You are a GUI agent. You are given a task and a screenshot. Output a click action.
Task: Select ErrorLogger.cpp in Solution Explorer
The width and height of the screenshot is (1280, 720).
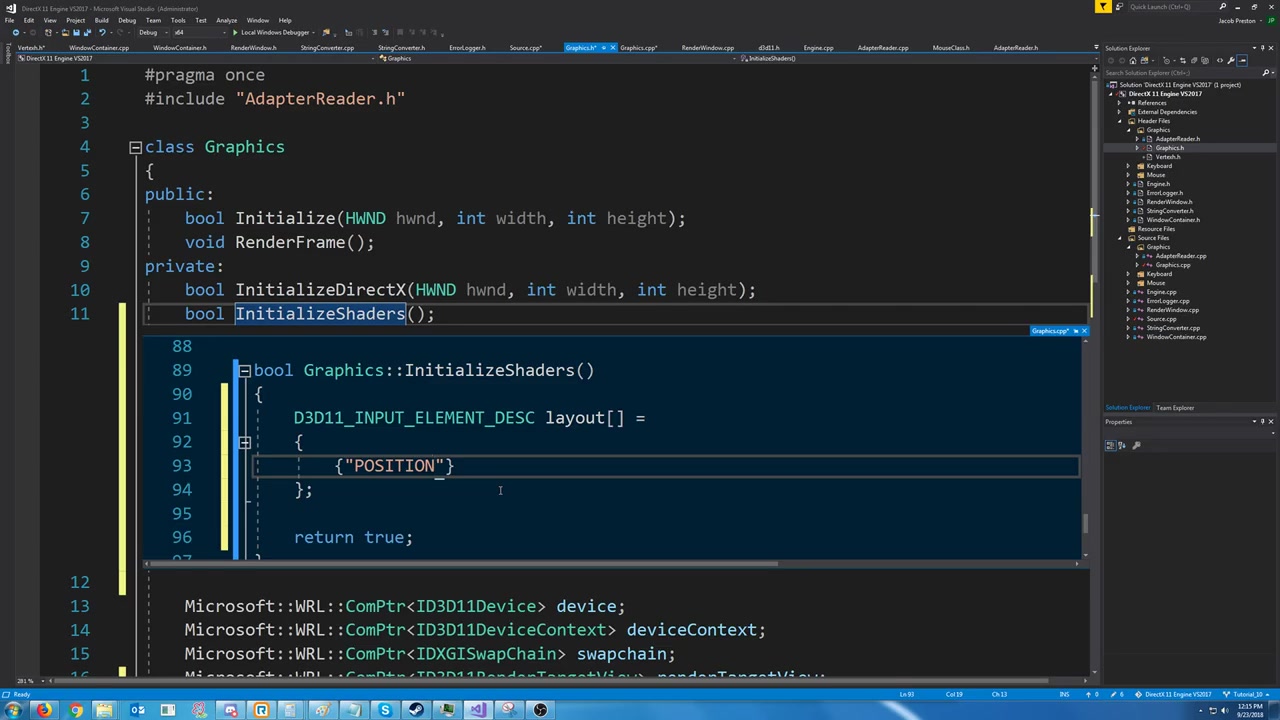coord(1168,301)
